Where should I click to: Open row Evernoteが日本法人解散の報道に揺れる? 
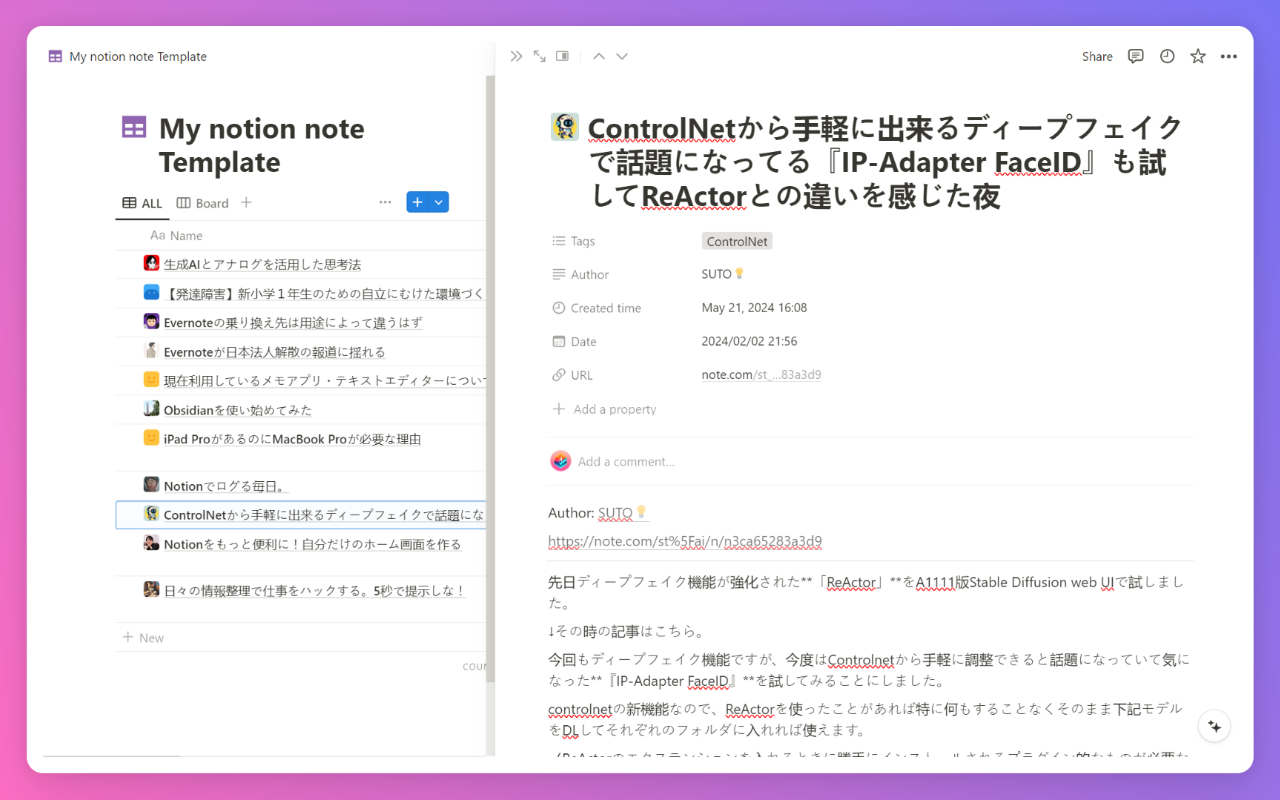tap(274, 352)
